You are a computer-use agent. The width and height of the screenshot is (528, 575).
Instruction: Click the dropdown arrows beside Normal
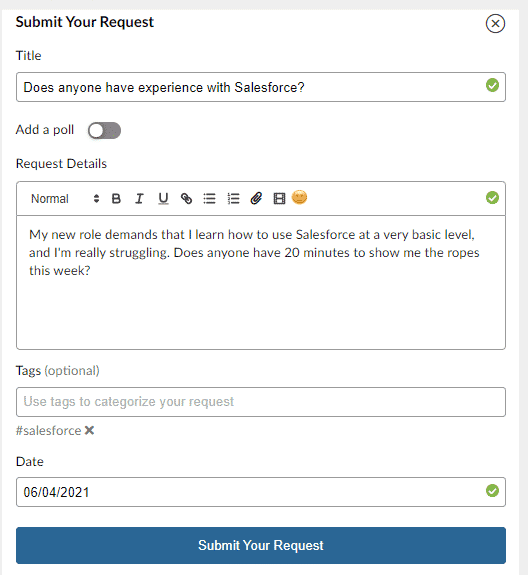pos(96,198)
